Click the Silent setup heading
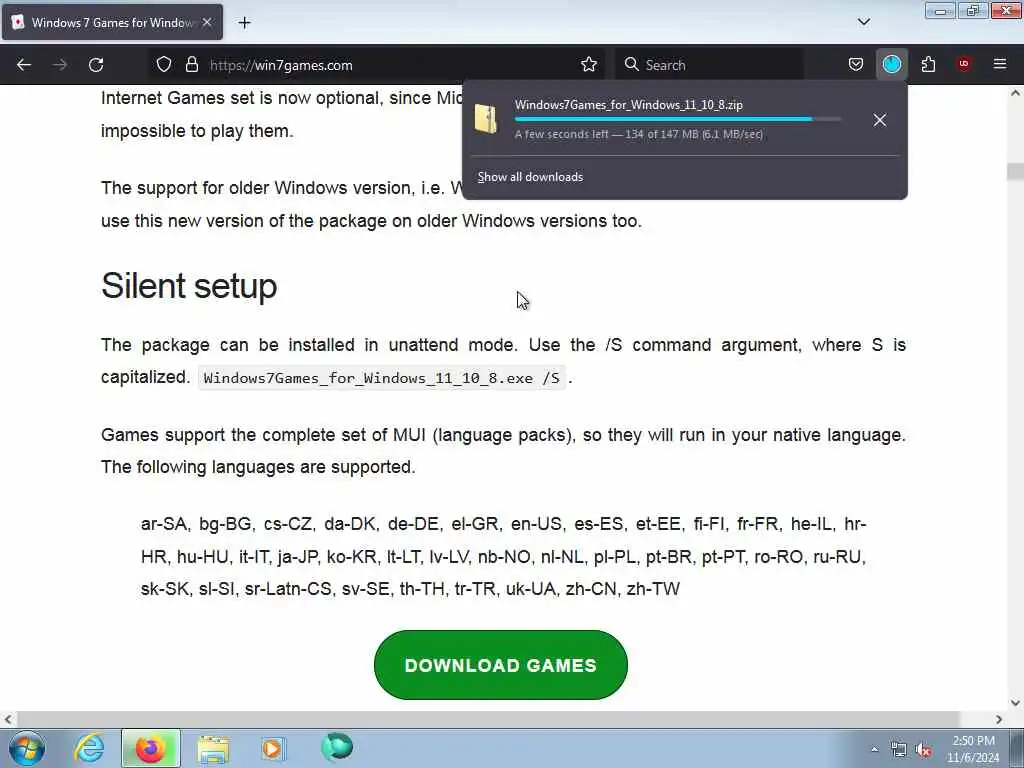Image resolution: width=1024 pixels, height=768 pixels. [189, 286]
